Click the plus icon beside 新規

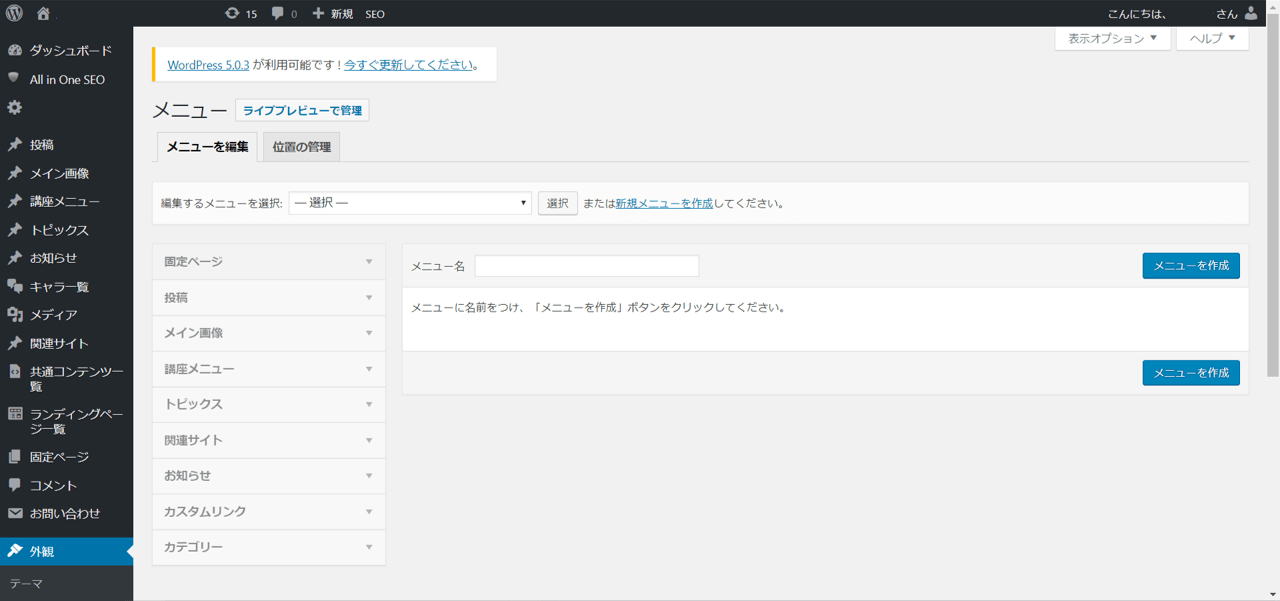tap(318, 13)
